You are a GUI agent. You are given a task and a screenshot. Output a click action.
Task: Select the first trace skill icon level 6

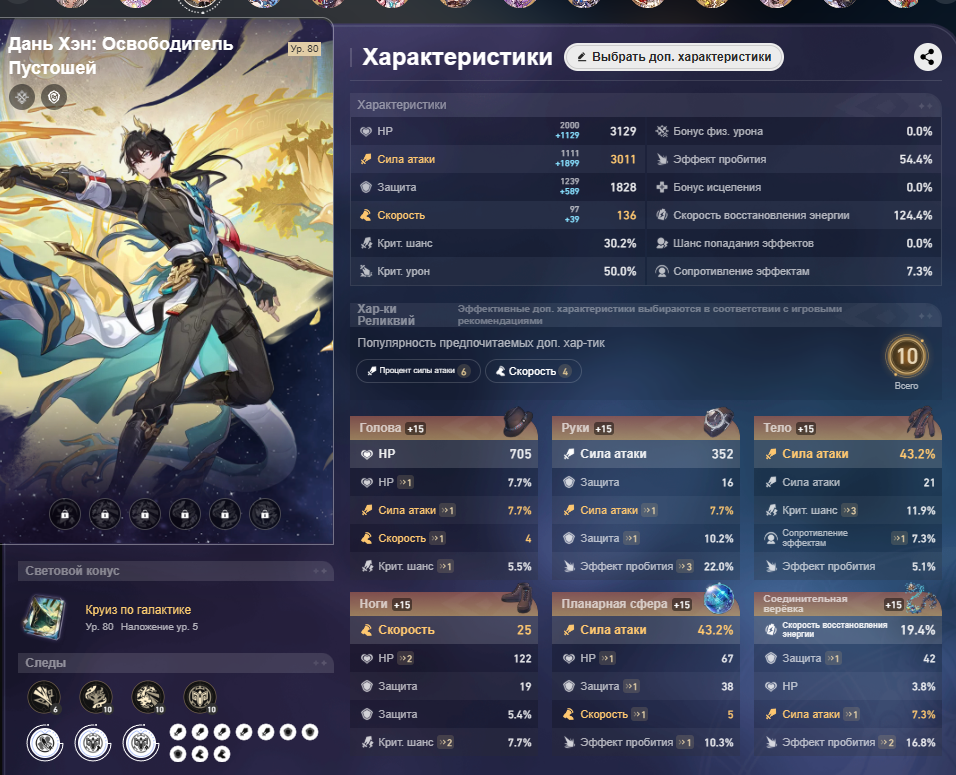44,697
